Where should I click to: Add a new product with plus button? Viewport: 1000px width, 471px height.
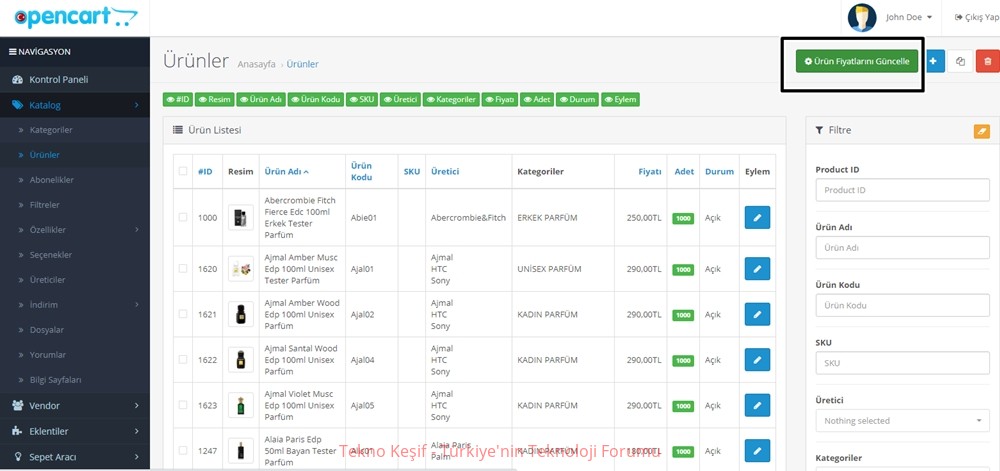(935, 61)
